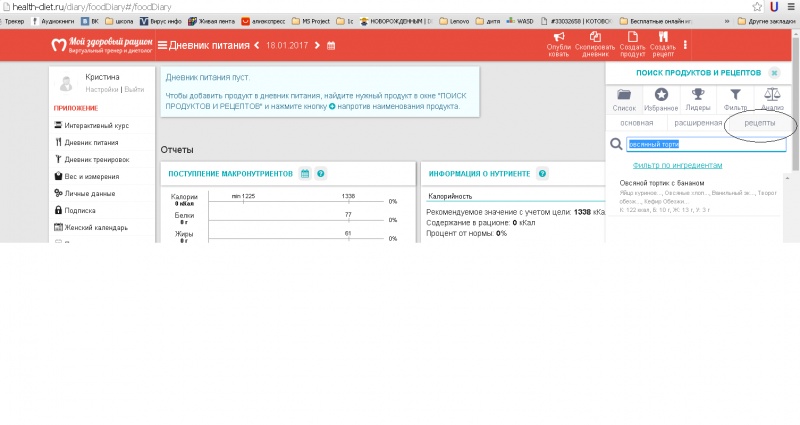Viewport: 800px width, 425px height.
Task: Click Скопировать дневник icon in header
Action: point(595,37)
